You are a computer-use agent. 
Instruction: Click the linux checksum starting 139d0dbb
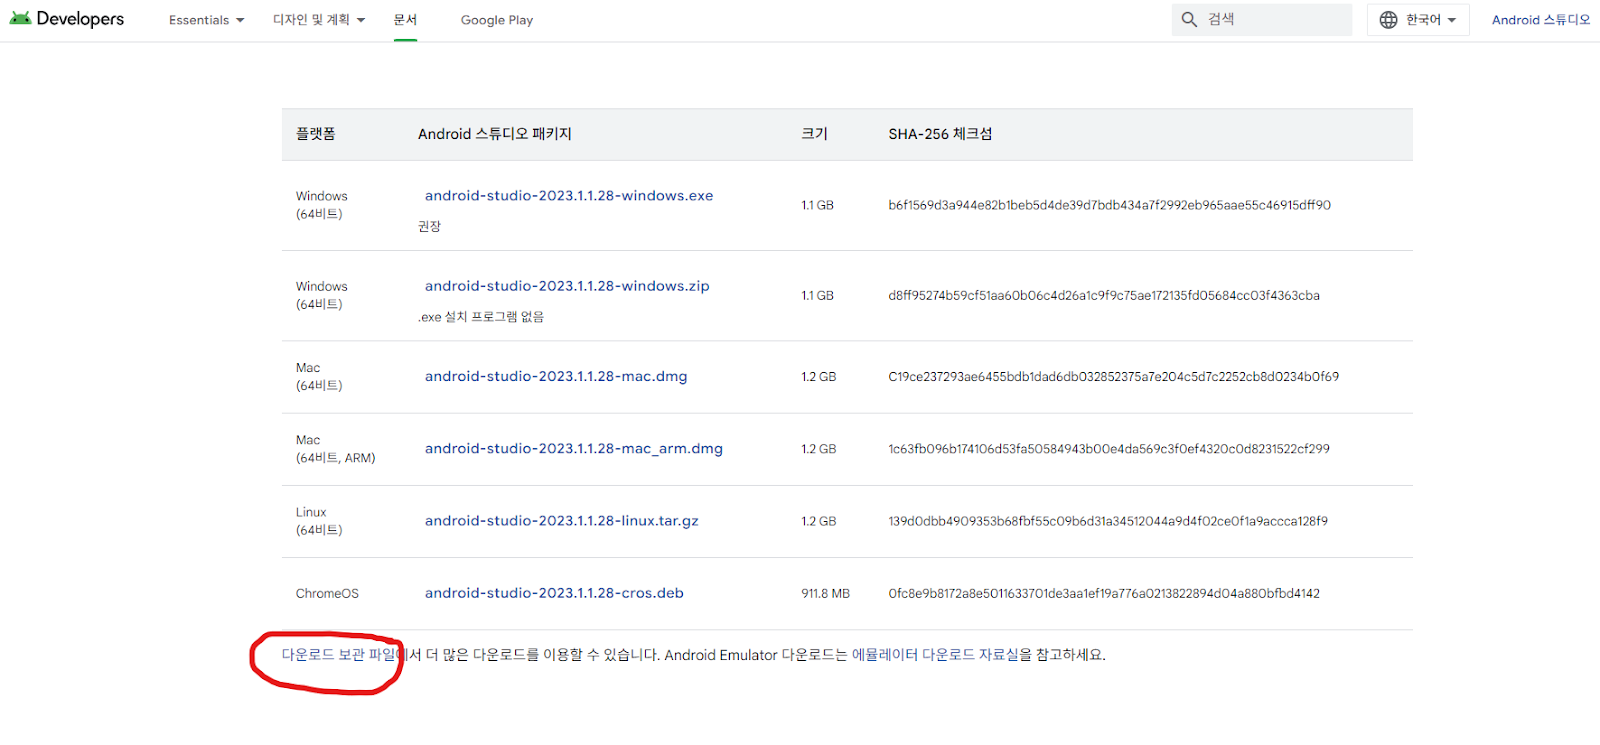point(1108,521)
